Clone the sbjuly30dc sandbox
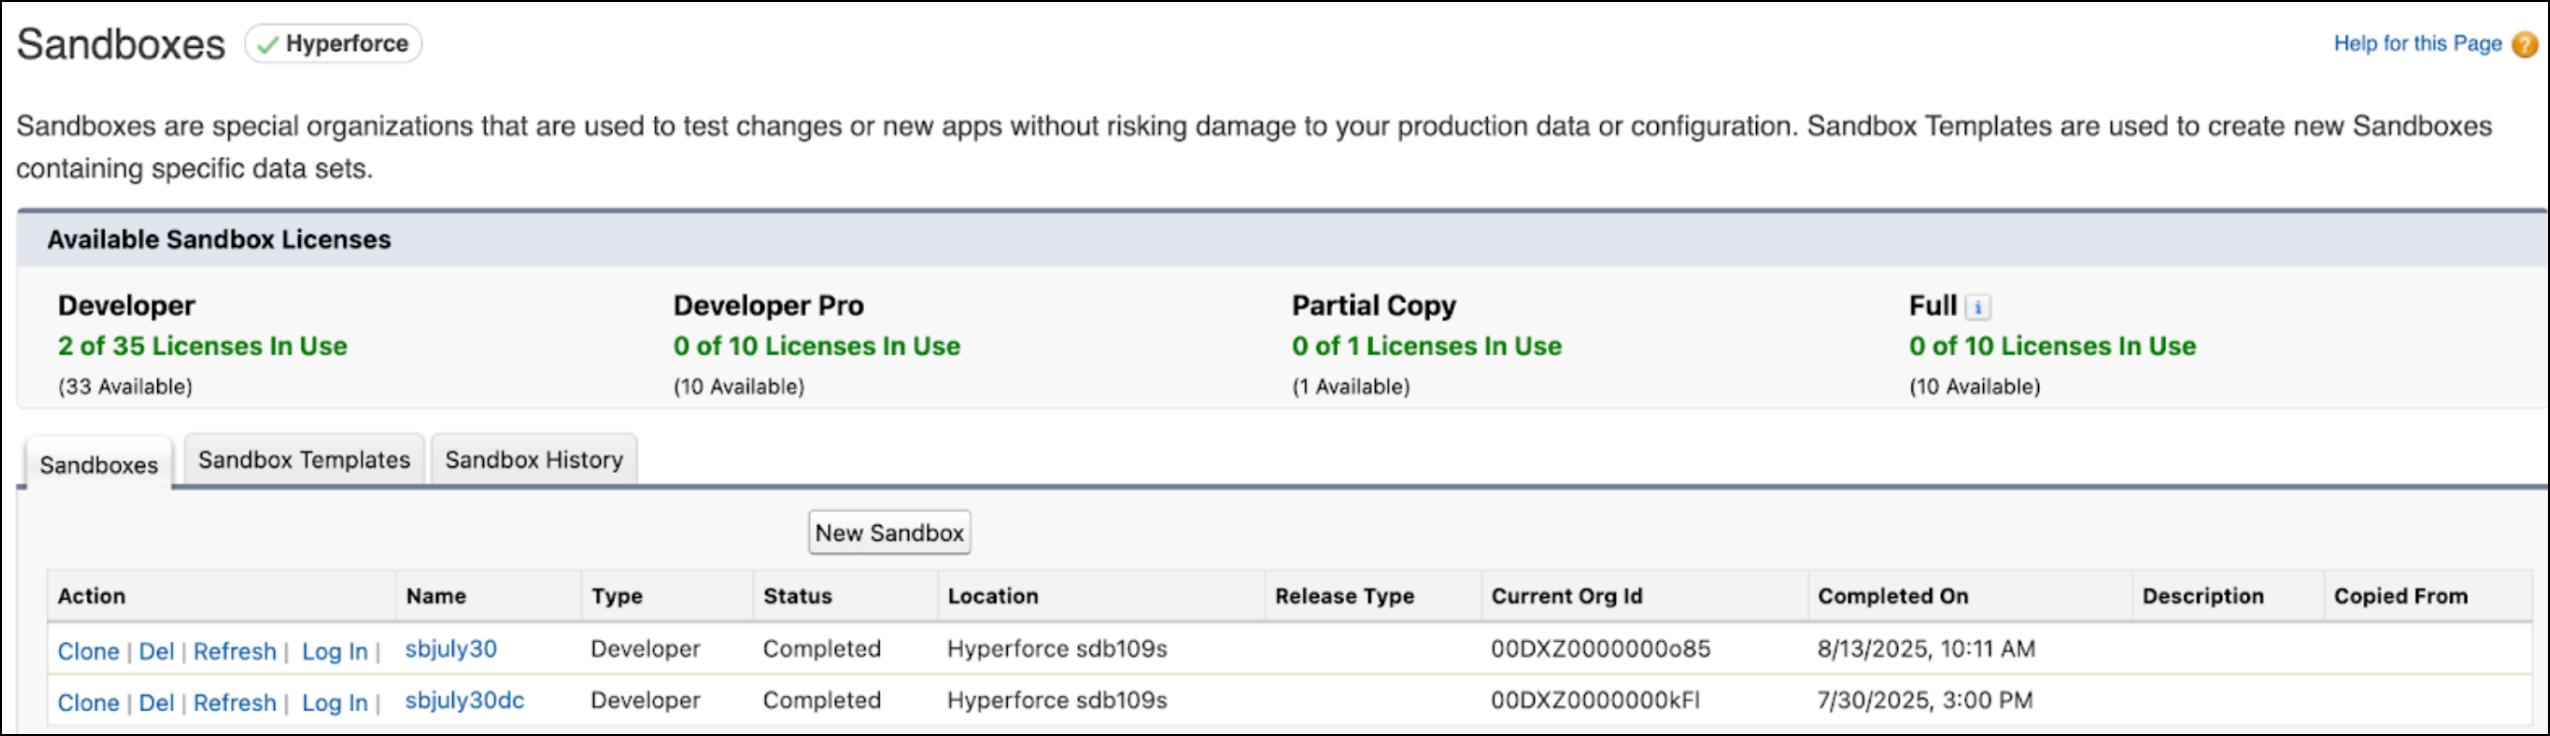This screenshot has width=2550, height=736. 88,703
